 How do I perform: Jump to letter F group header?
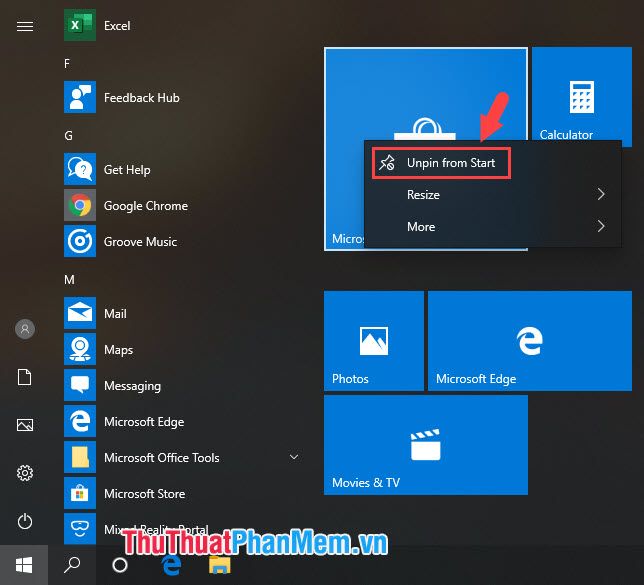pos(67,64)
